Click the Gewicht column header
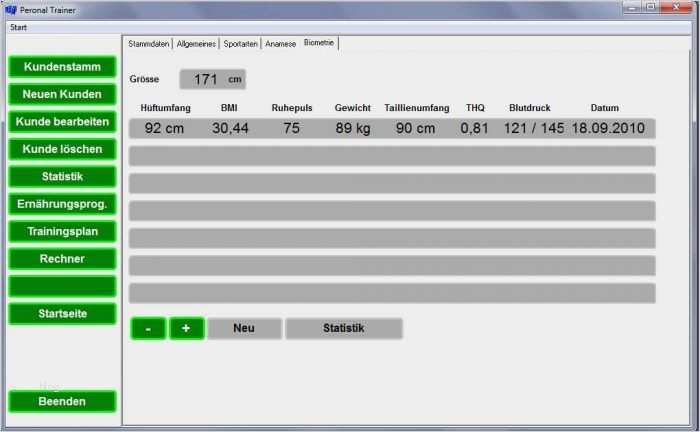Image resolution: width=700 pixels, height=432 pixels. point(353,108)
